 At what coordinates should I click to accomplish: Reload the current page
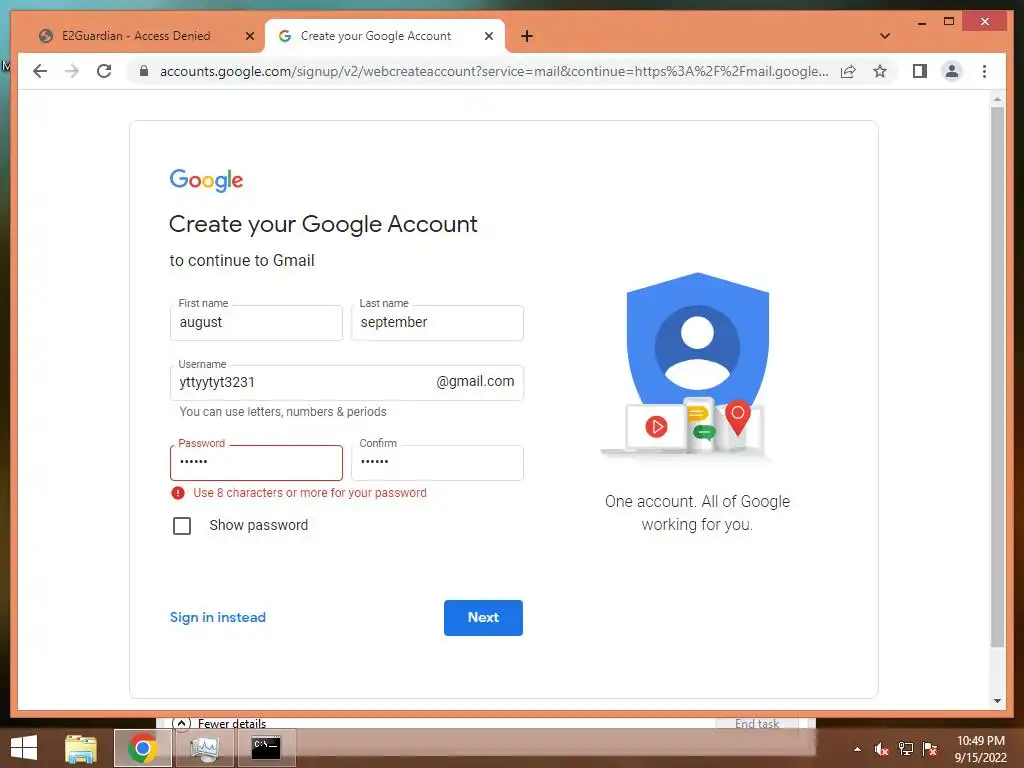click(x=104, y=71)
